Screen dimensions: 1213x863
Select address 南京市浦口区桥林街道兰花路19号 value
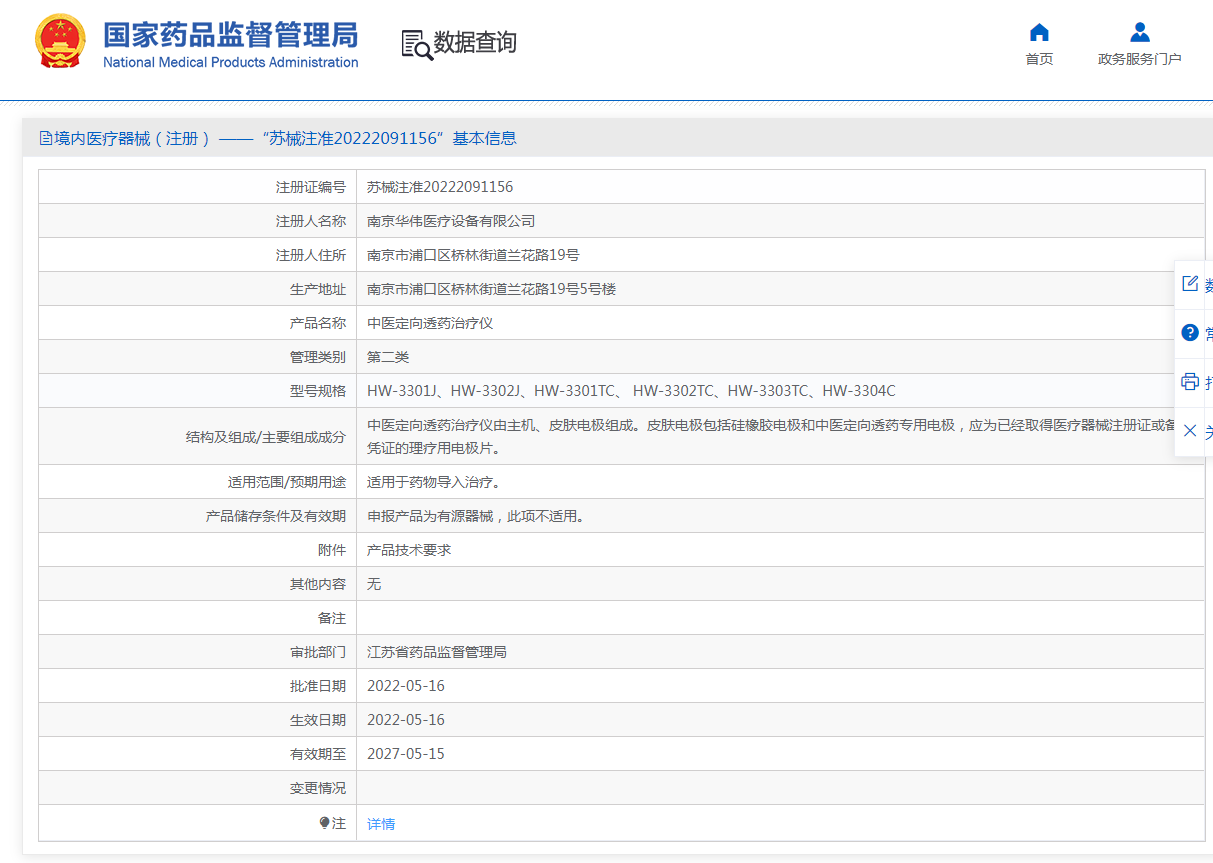tap(473, 255)
